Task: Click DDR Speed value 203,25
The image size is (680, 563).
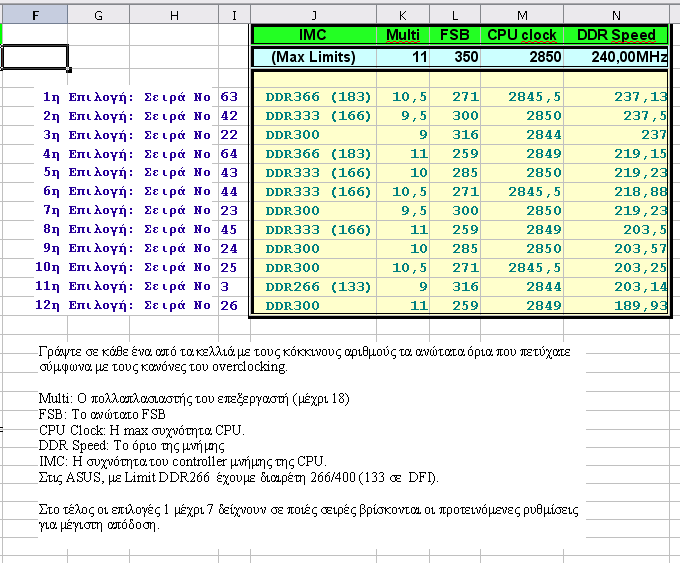Action: click(x=640, y=268)
